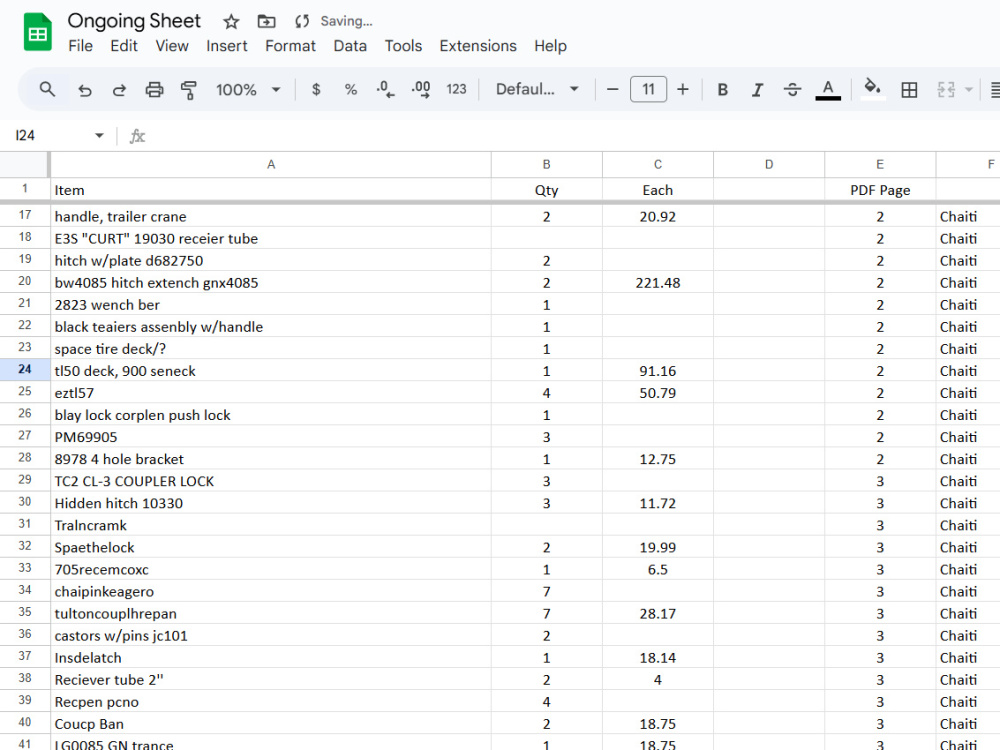Open the zoom 100% dropdown
Viewport: 1000px width, 750px height.
click(248, 89)
